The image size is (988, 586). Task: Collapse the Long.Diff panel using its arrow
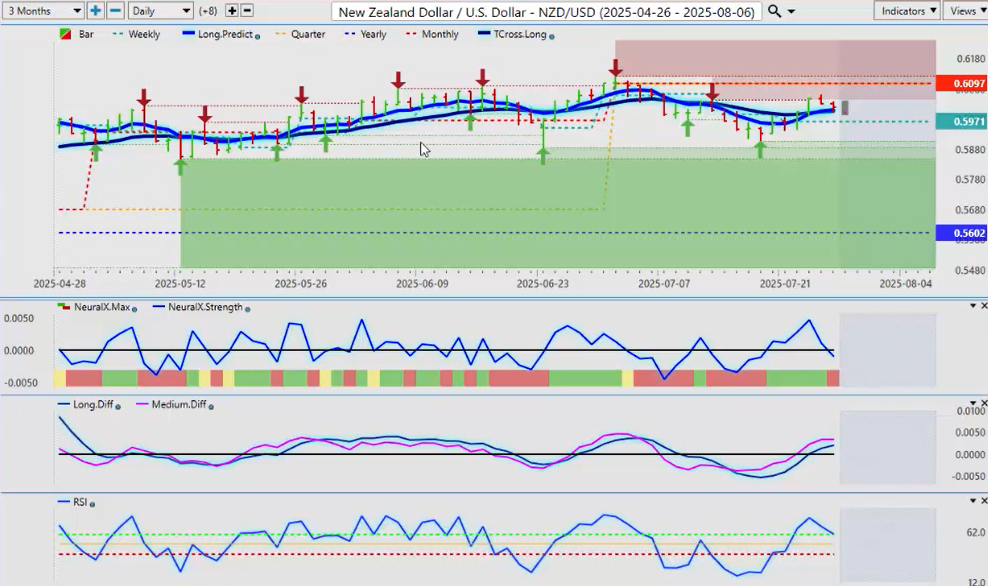pos(972,403)
